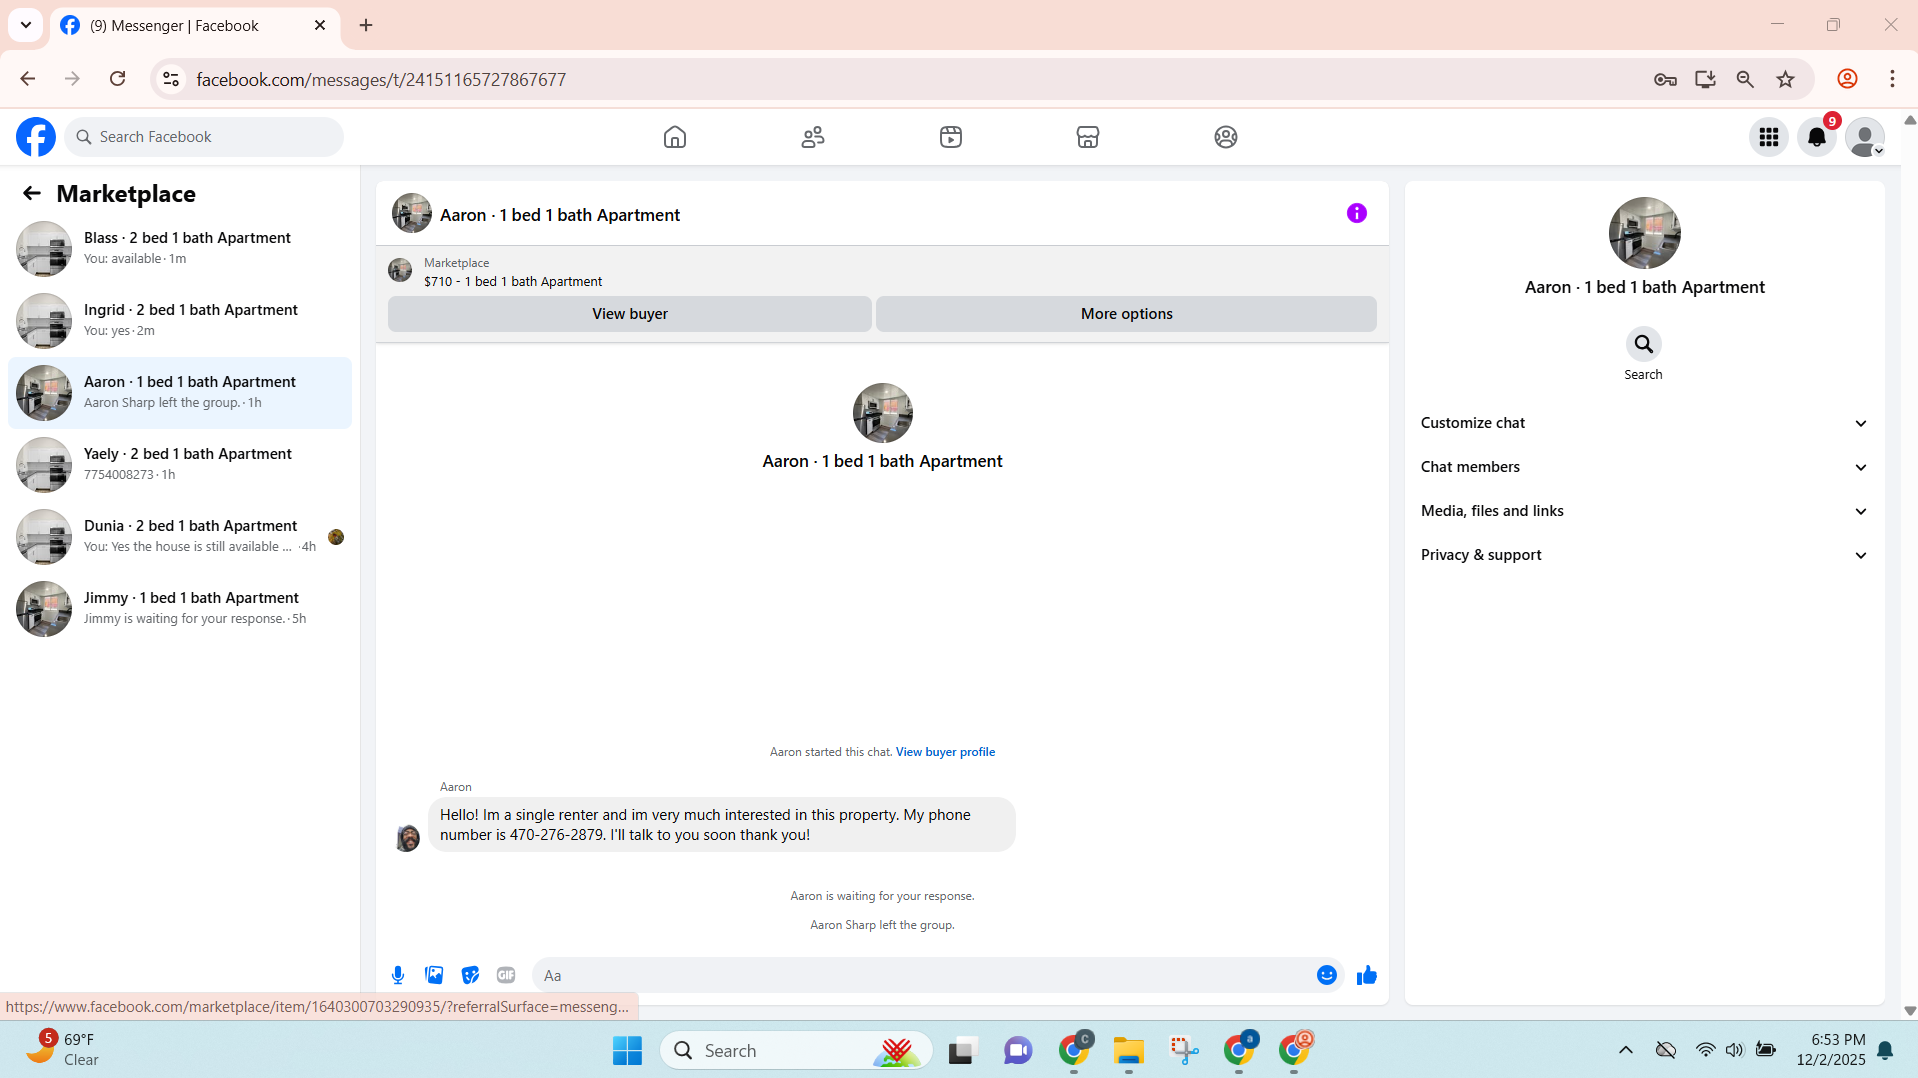
Task: Go back in browser history
Action: pos(28,79)
